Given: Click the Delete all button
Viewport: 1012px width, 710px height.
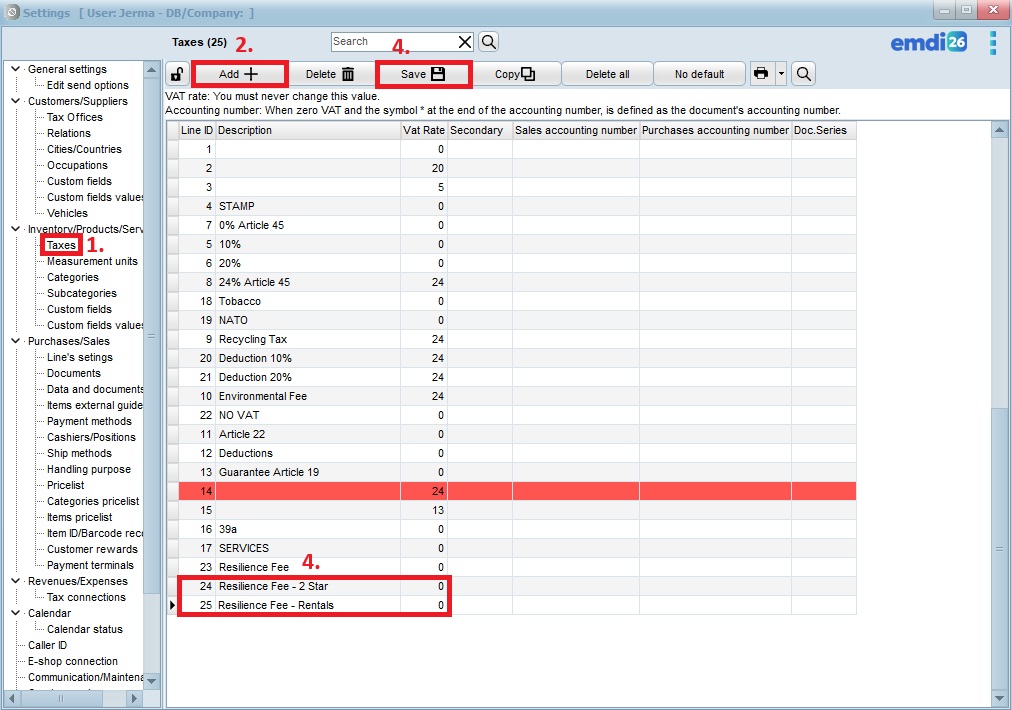Looking at the screenshot, I should (607, 74).
